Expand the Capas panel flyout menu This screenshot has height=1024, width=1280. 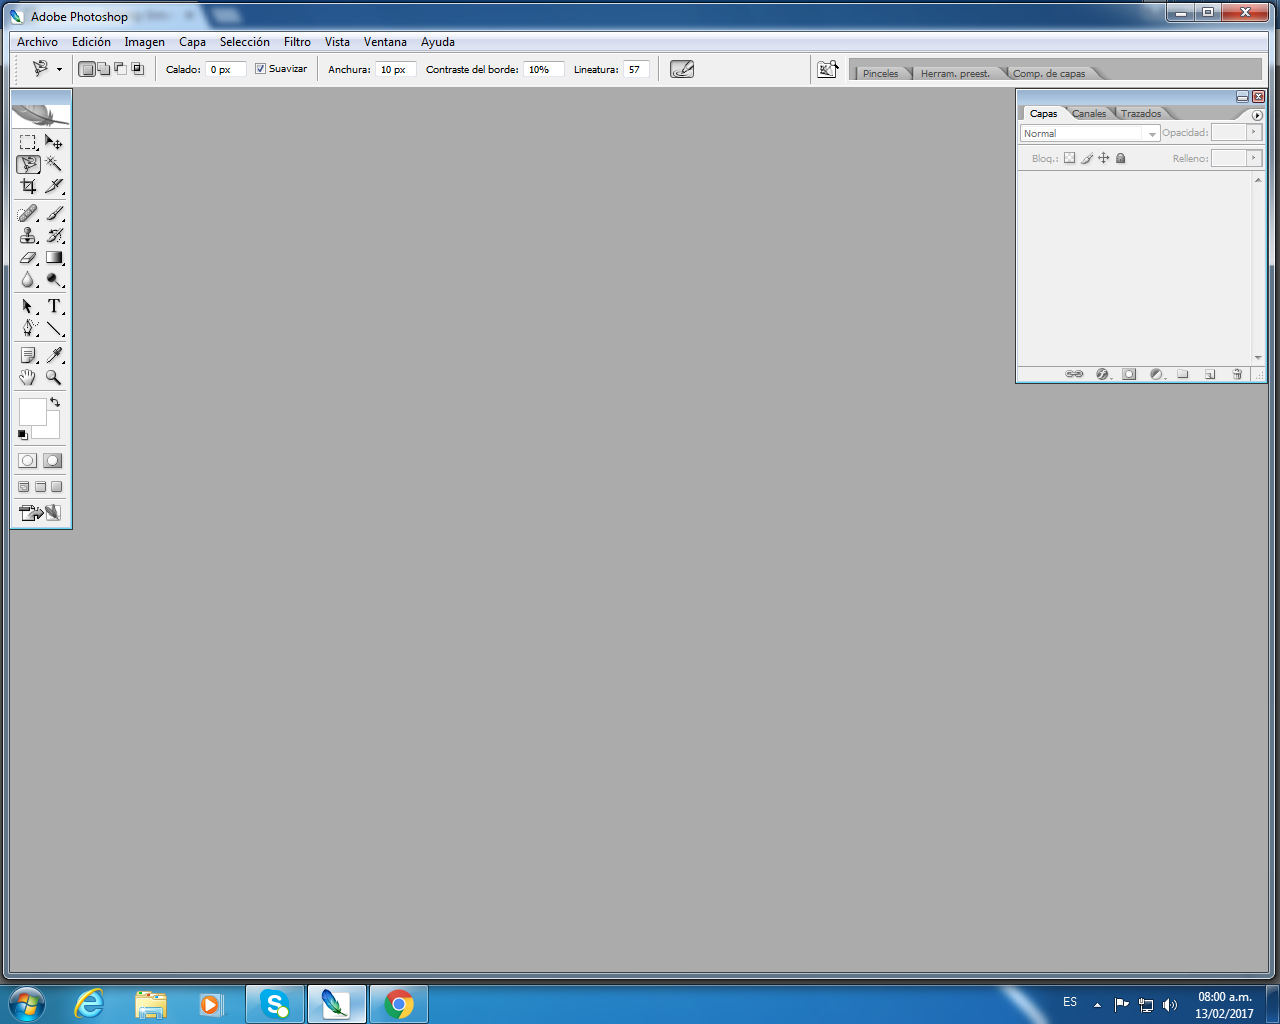(x=1257, y=115)
